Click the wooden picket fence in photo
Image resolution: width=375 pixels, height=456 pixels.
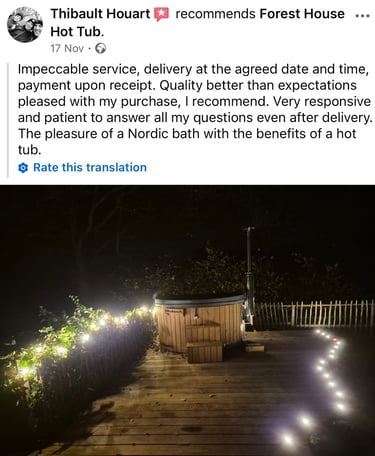point(314,314)
